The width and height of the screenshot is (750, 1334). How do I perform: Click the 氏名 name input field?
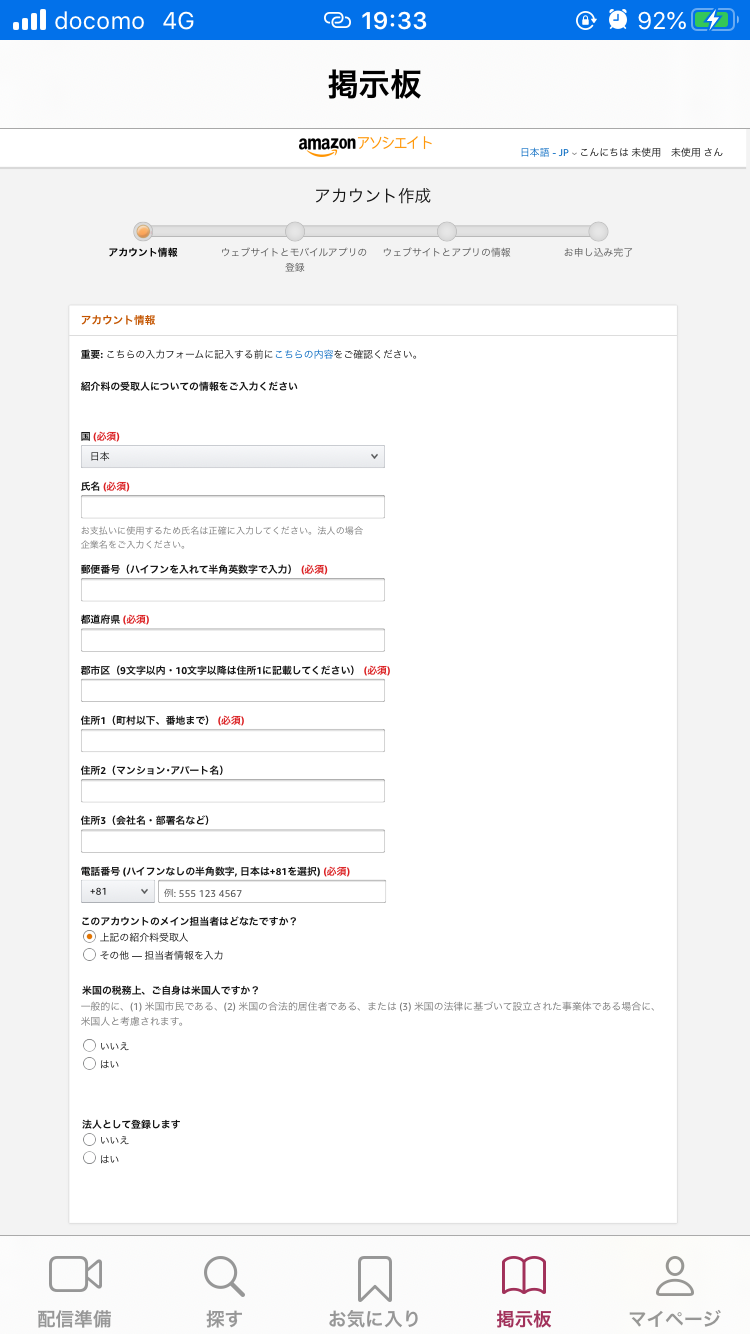click(232, 506)
